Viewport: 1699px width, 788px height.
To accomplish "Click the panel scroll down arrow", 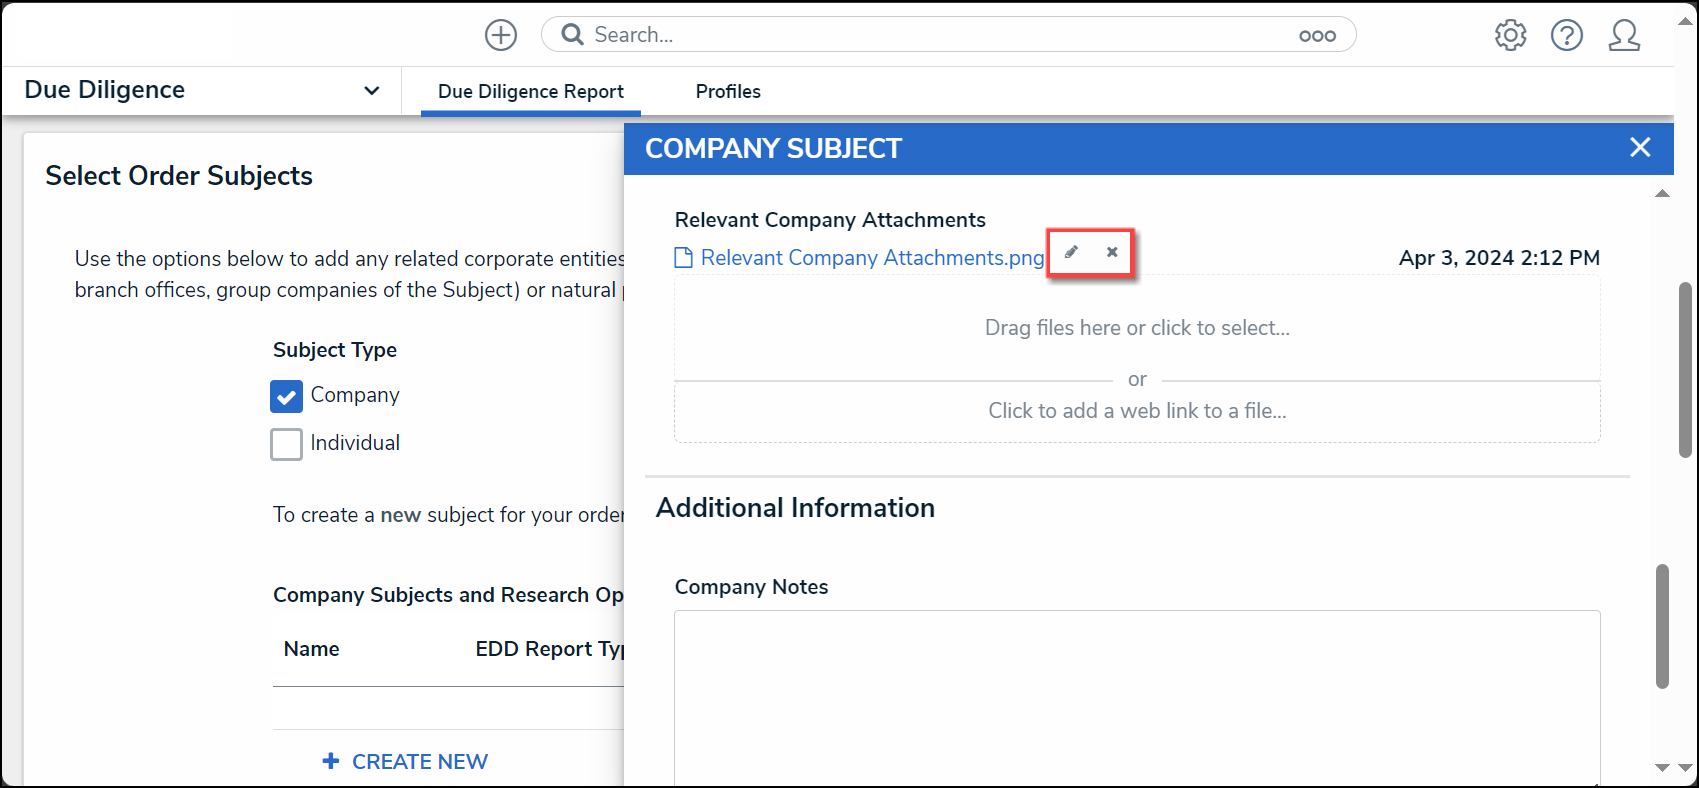I will 1662,768.
